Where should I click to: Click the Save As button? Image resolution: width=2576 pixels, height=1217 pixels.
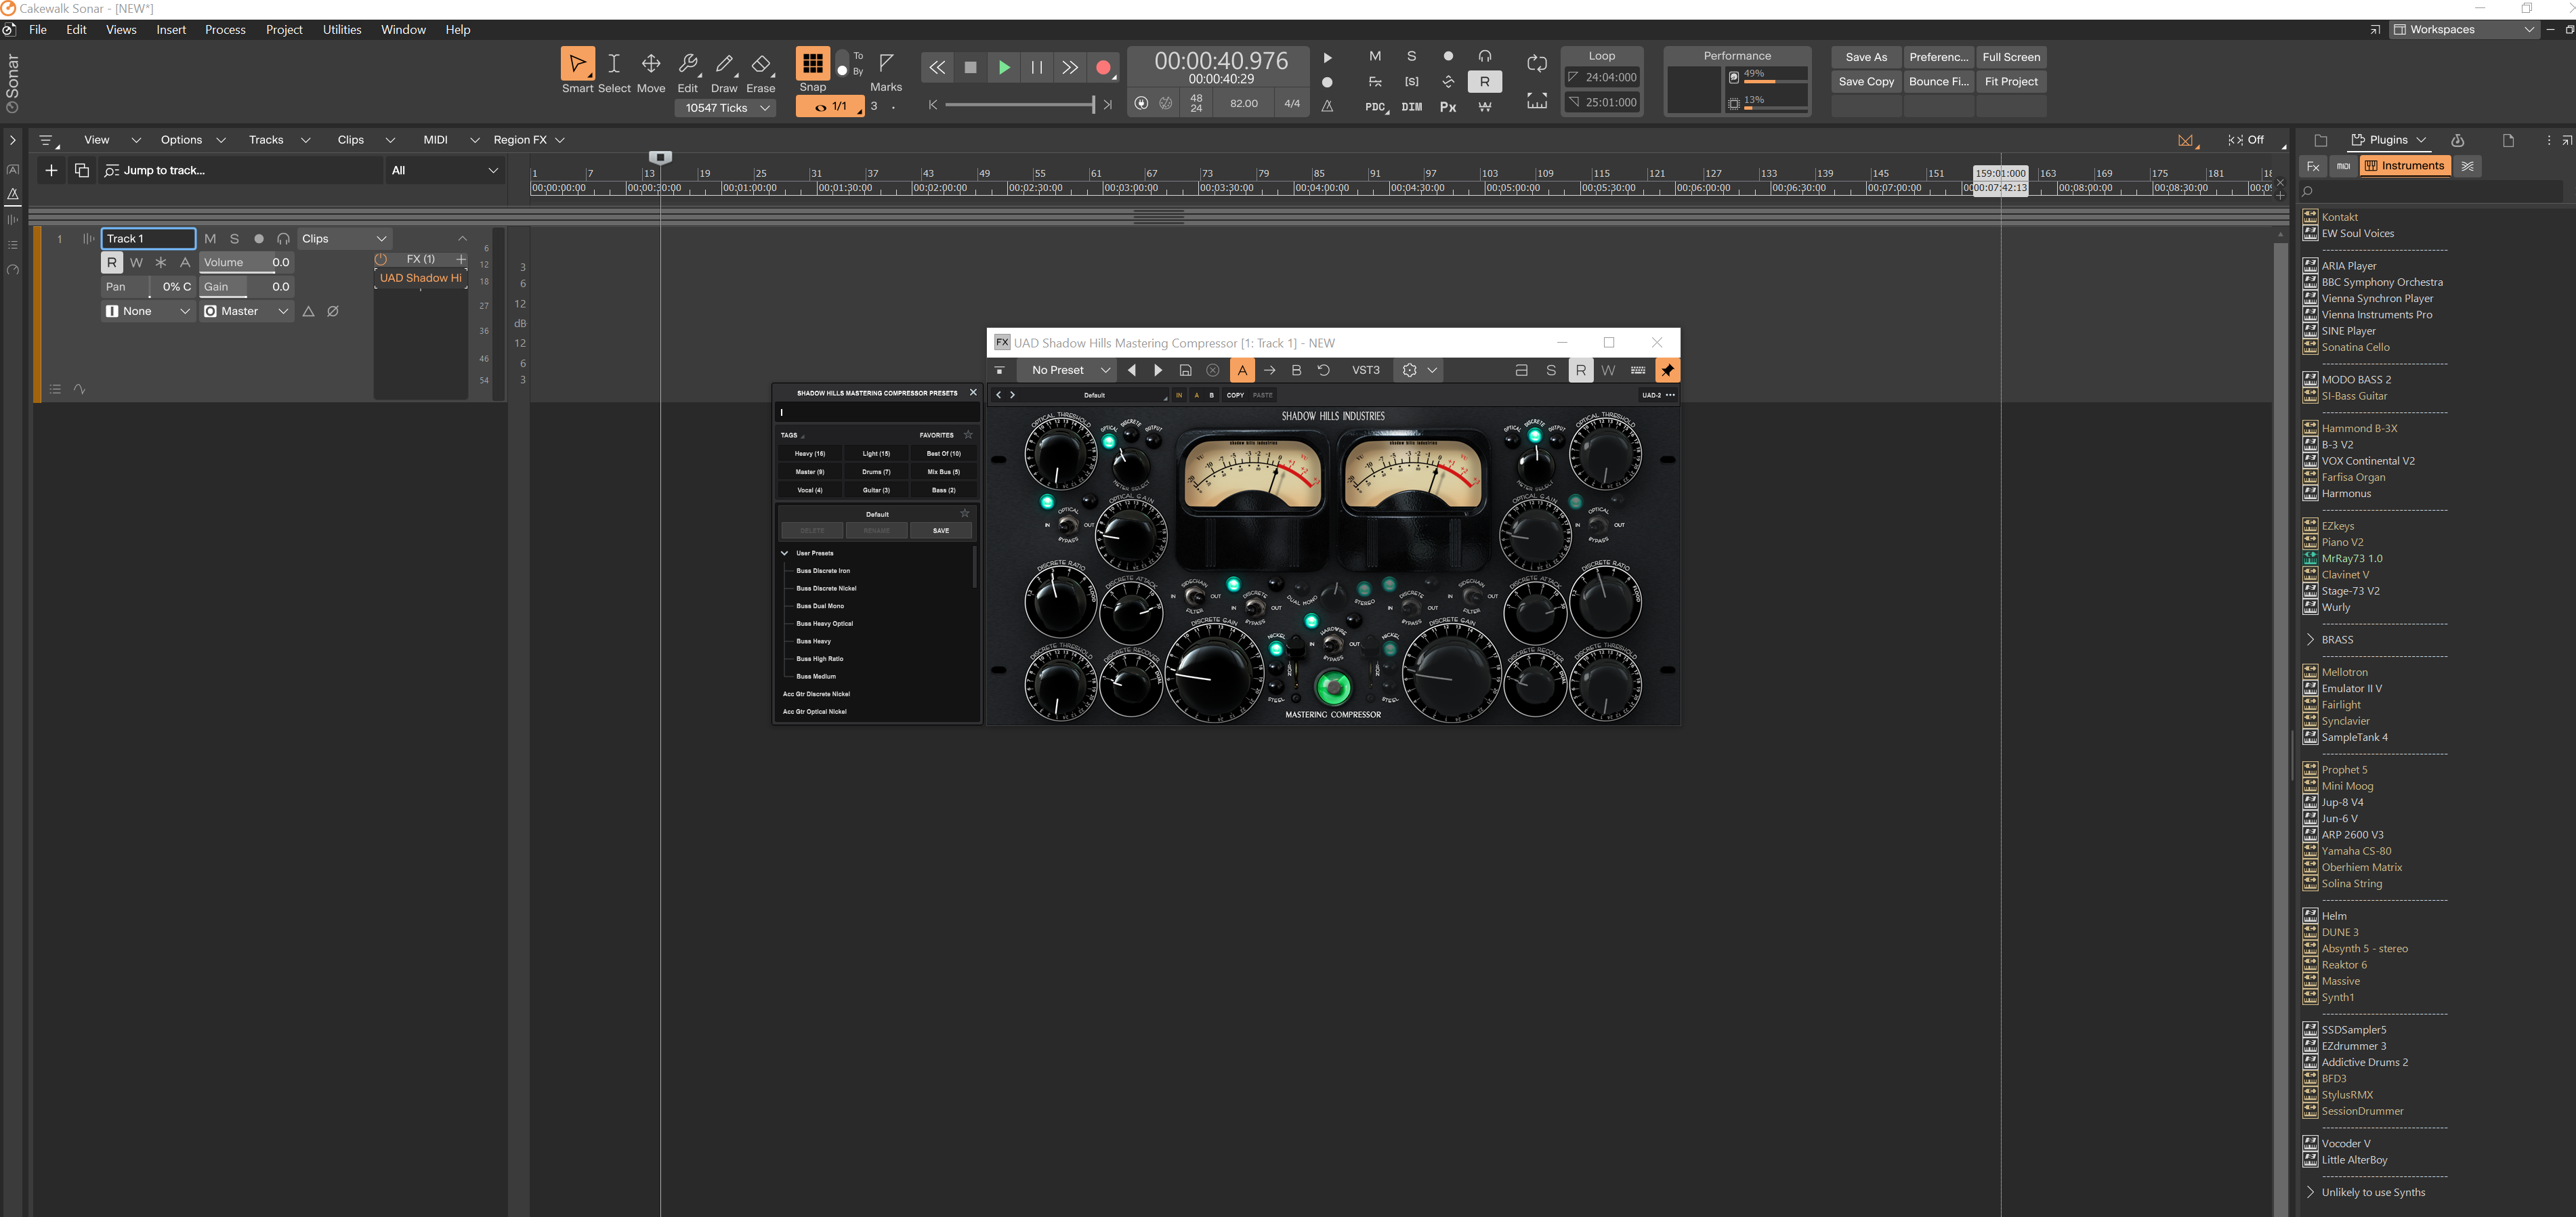click(1866, 57)
